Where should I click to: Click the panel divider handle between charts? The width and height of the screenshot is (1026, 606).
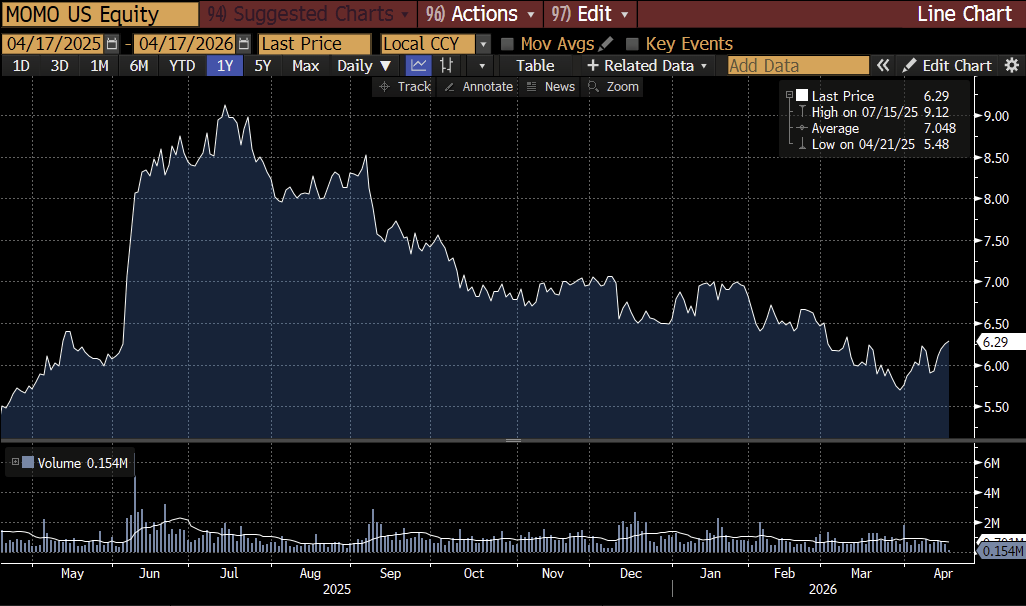(x=513, y=440)
